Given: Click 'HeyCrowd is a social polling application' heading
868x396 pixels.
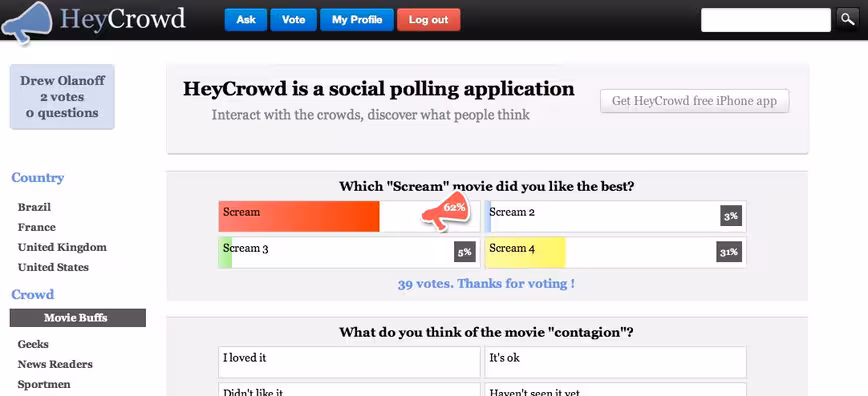Looking at the screenshot, I should [379, 89].
